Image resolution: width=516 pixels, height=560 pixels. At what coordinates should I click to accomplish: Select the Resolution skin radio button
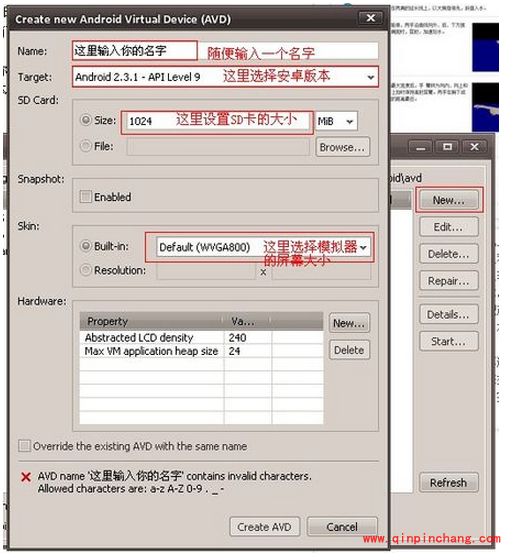pos(86,270)
